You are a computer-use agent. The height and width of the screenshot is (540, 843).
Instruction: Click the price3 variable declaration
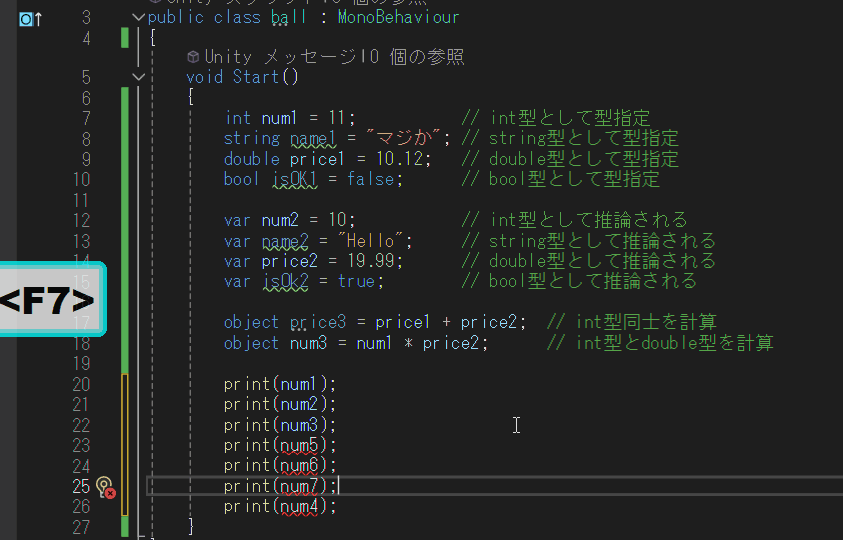[318, 322]
